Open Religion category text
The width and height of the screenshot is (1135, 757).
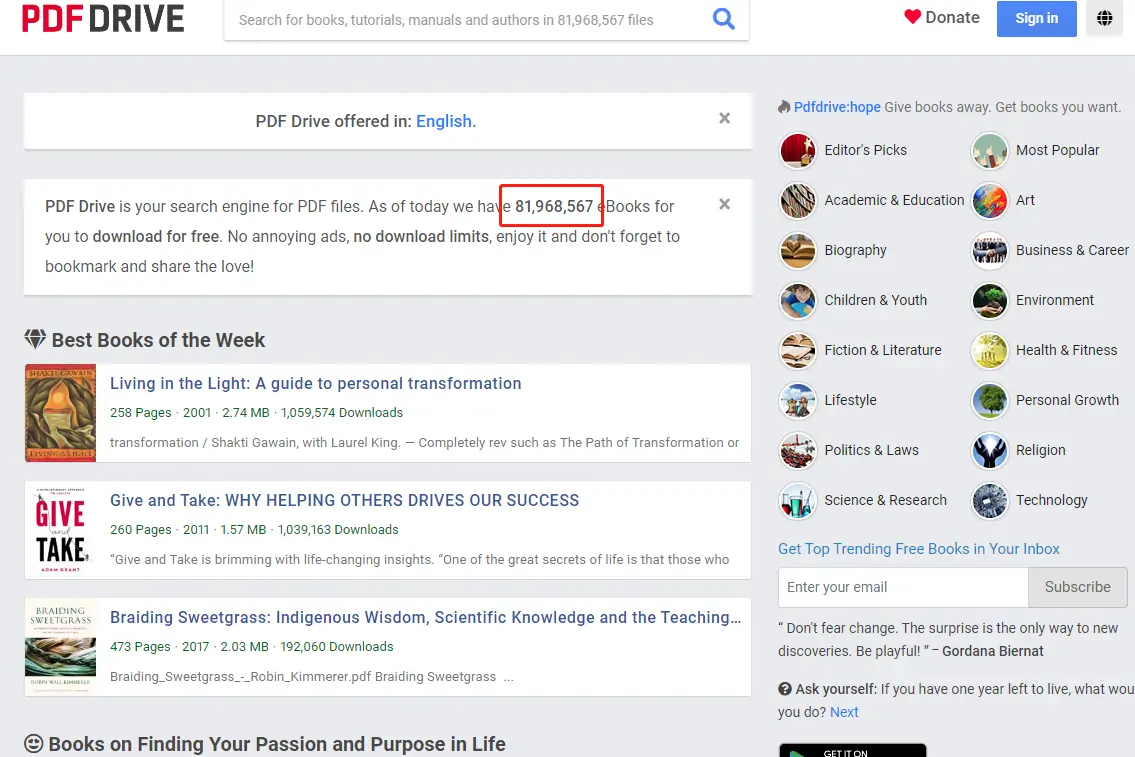pyautogui.click(x=1040, y=450)
